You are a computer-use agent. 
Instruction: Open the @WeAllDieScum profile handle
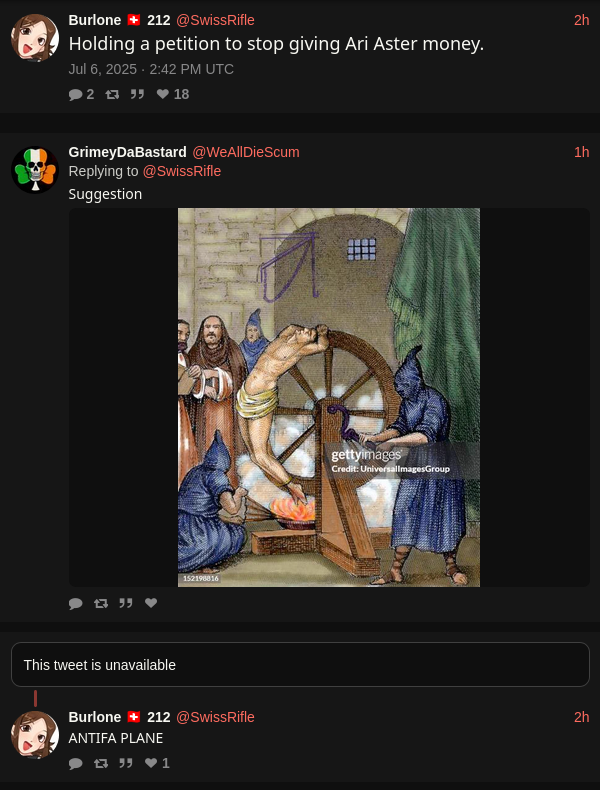246,152
